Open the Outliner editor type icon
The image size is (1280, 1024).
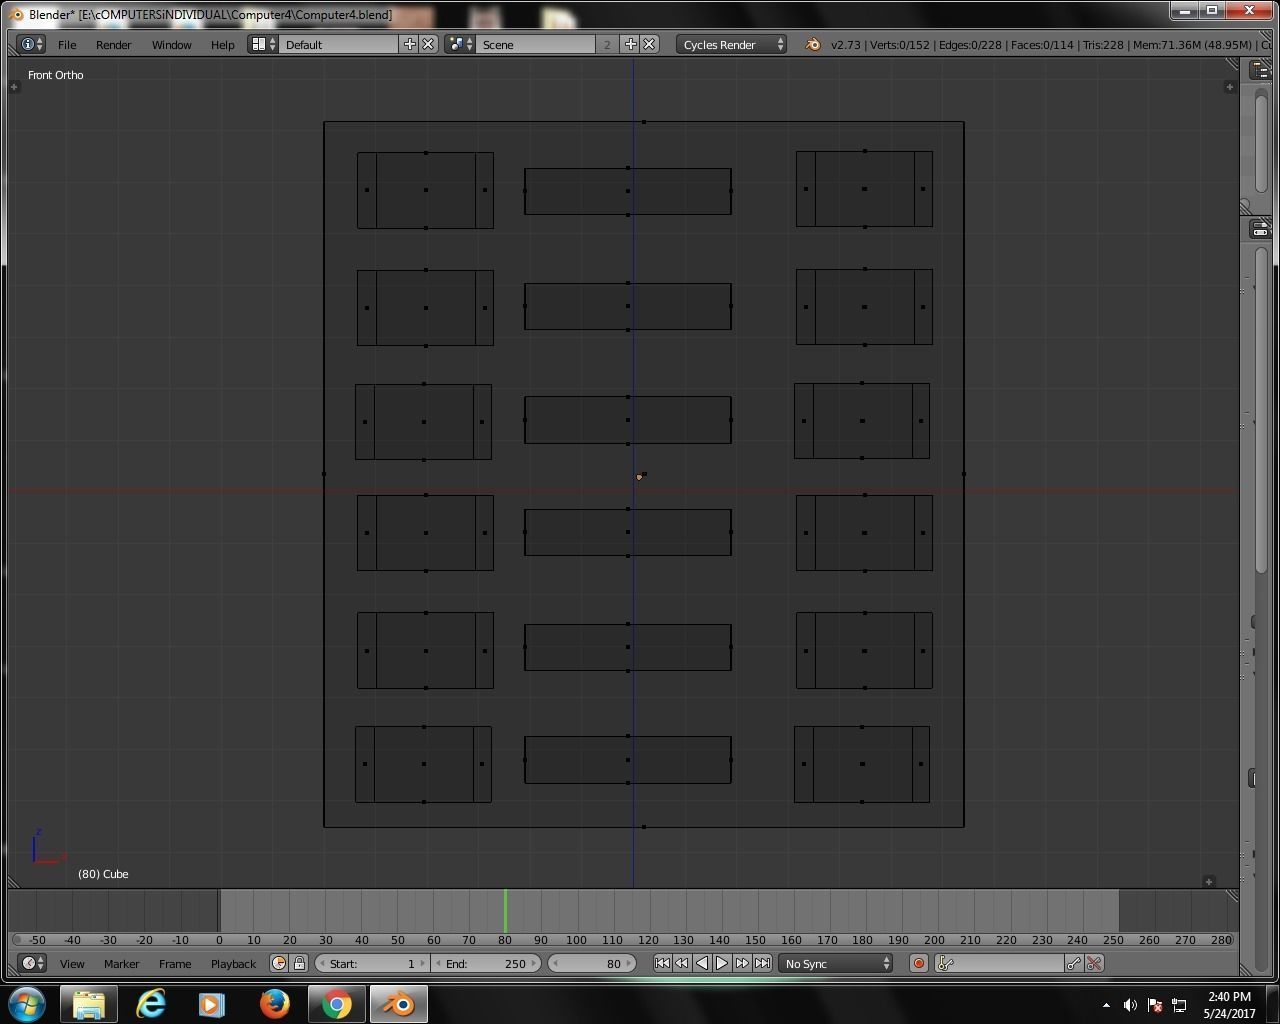[1260, 69]
